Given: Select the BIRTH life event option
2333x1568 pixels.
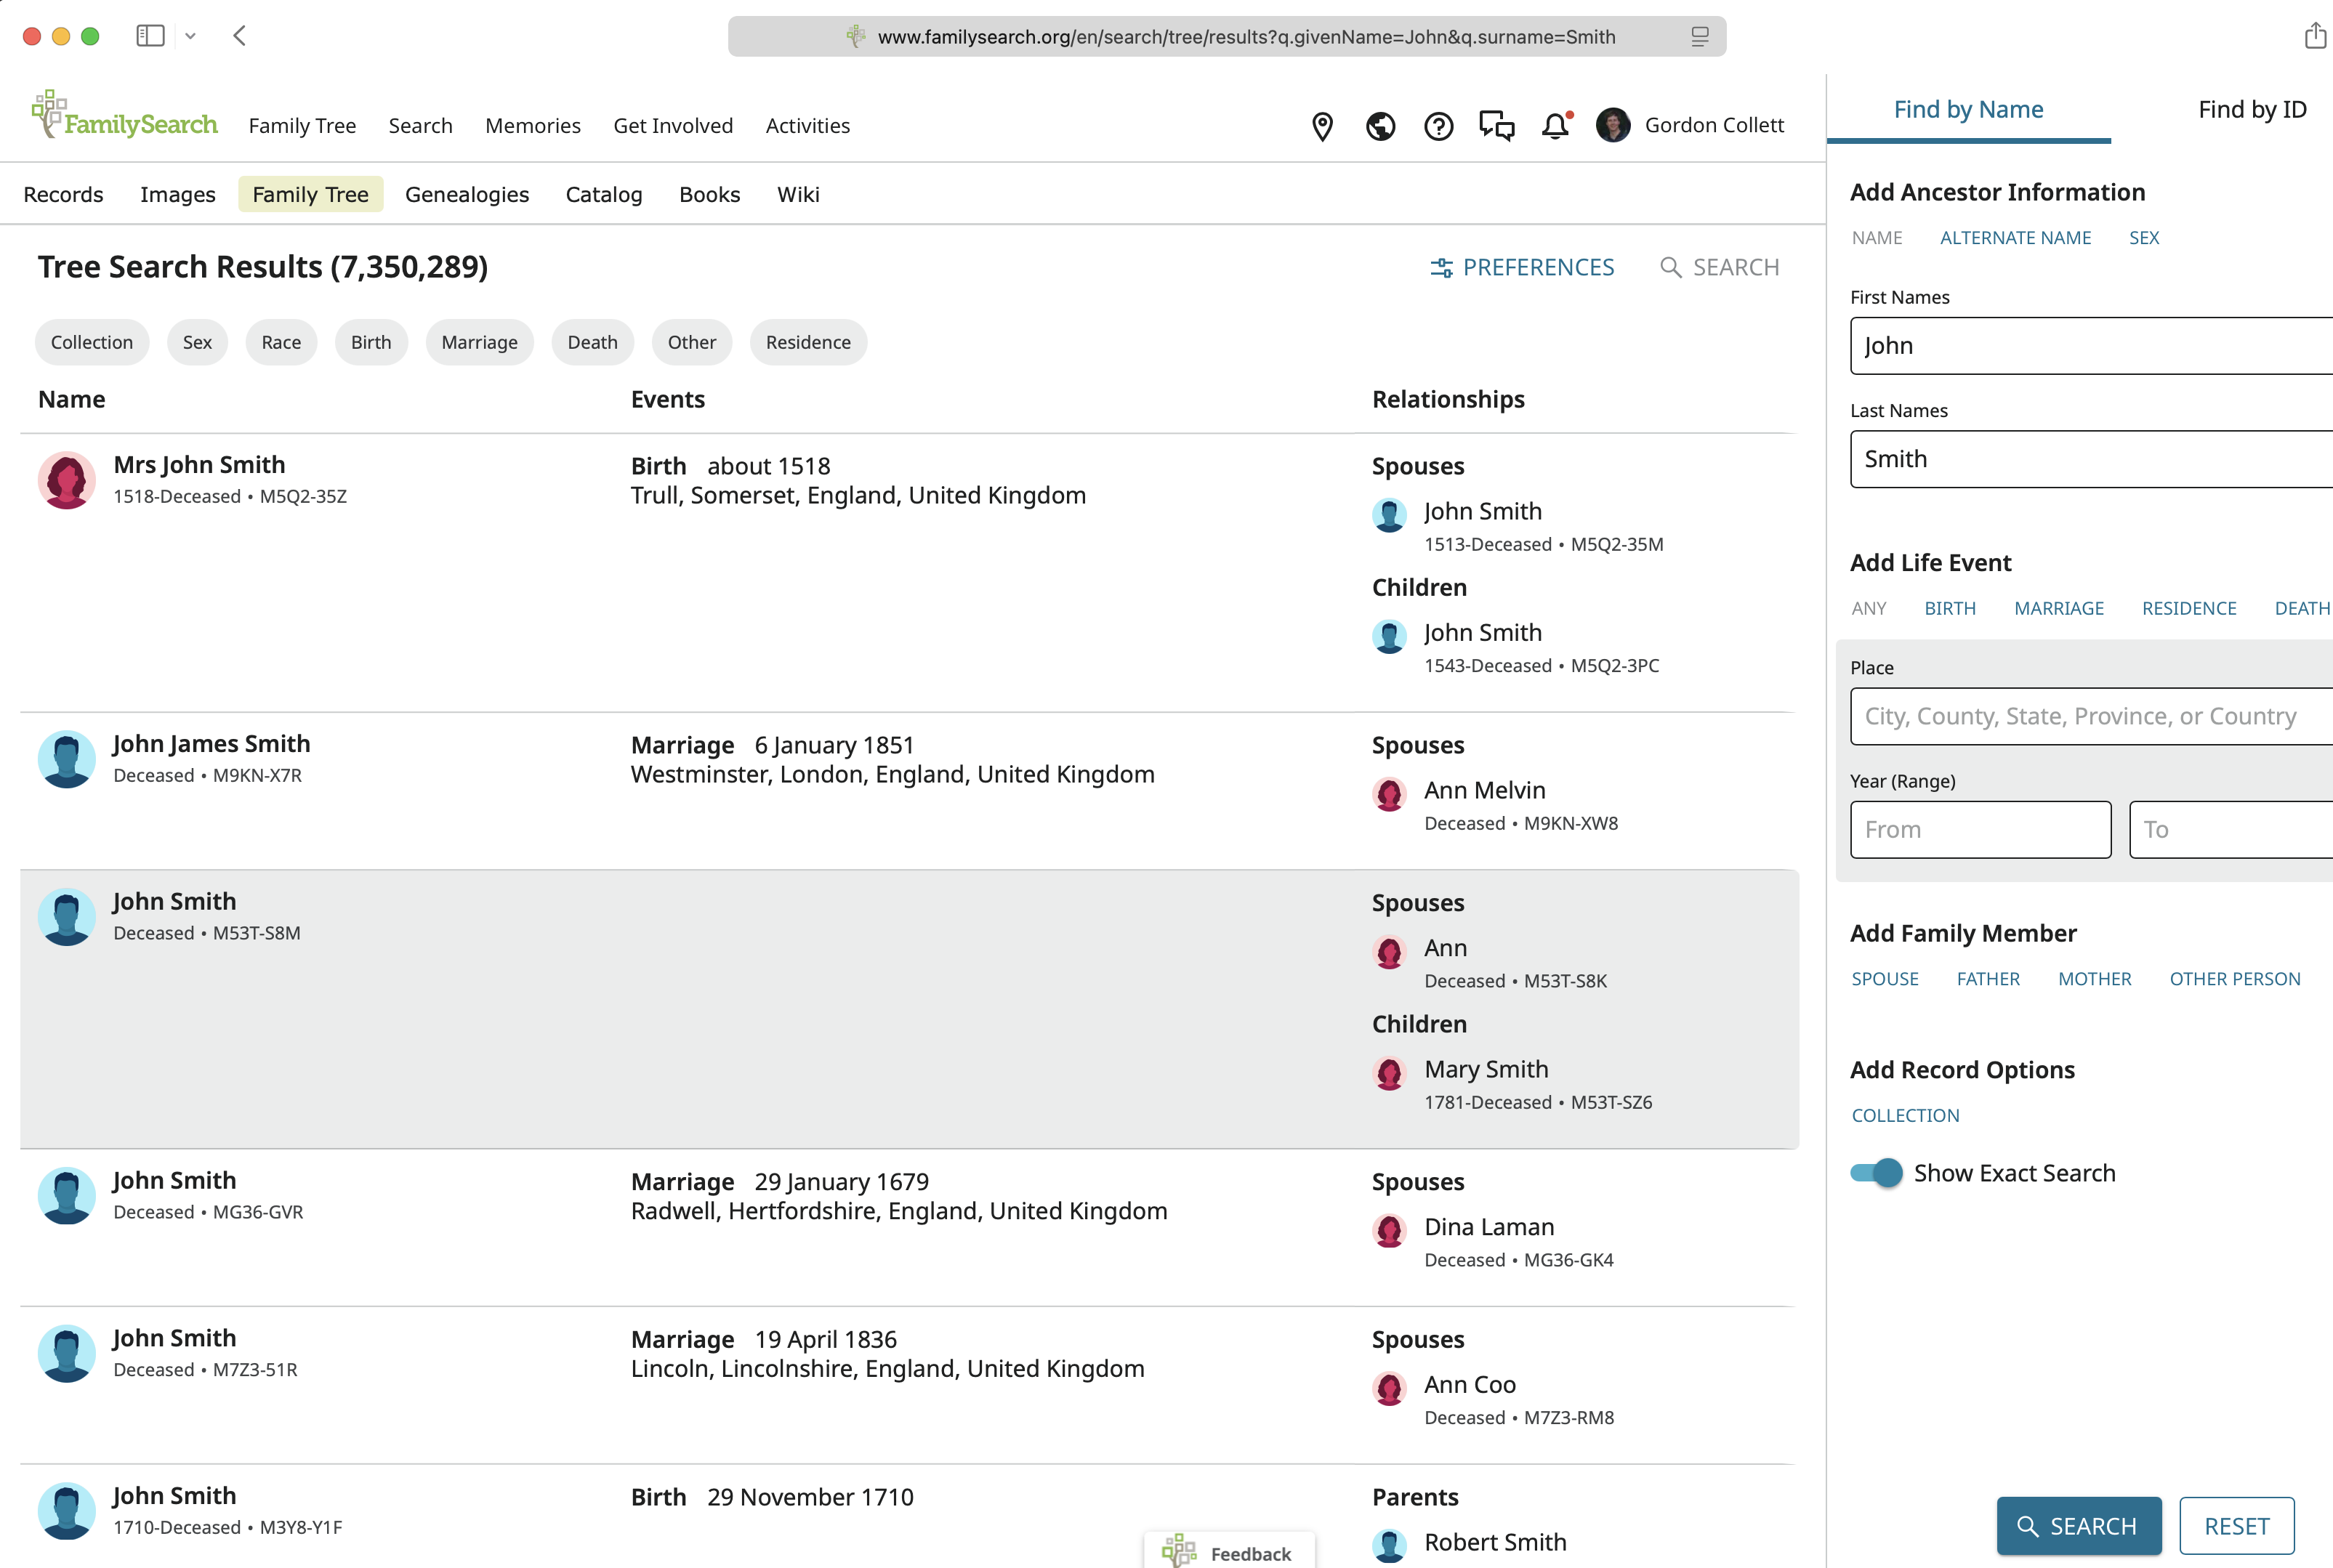Looking at the screenshot, I should (x=1950, y=609).
